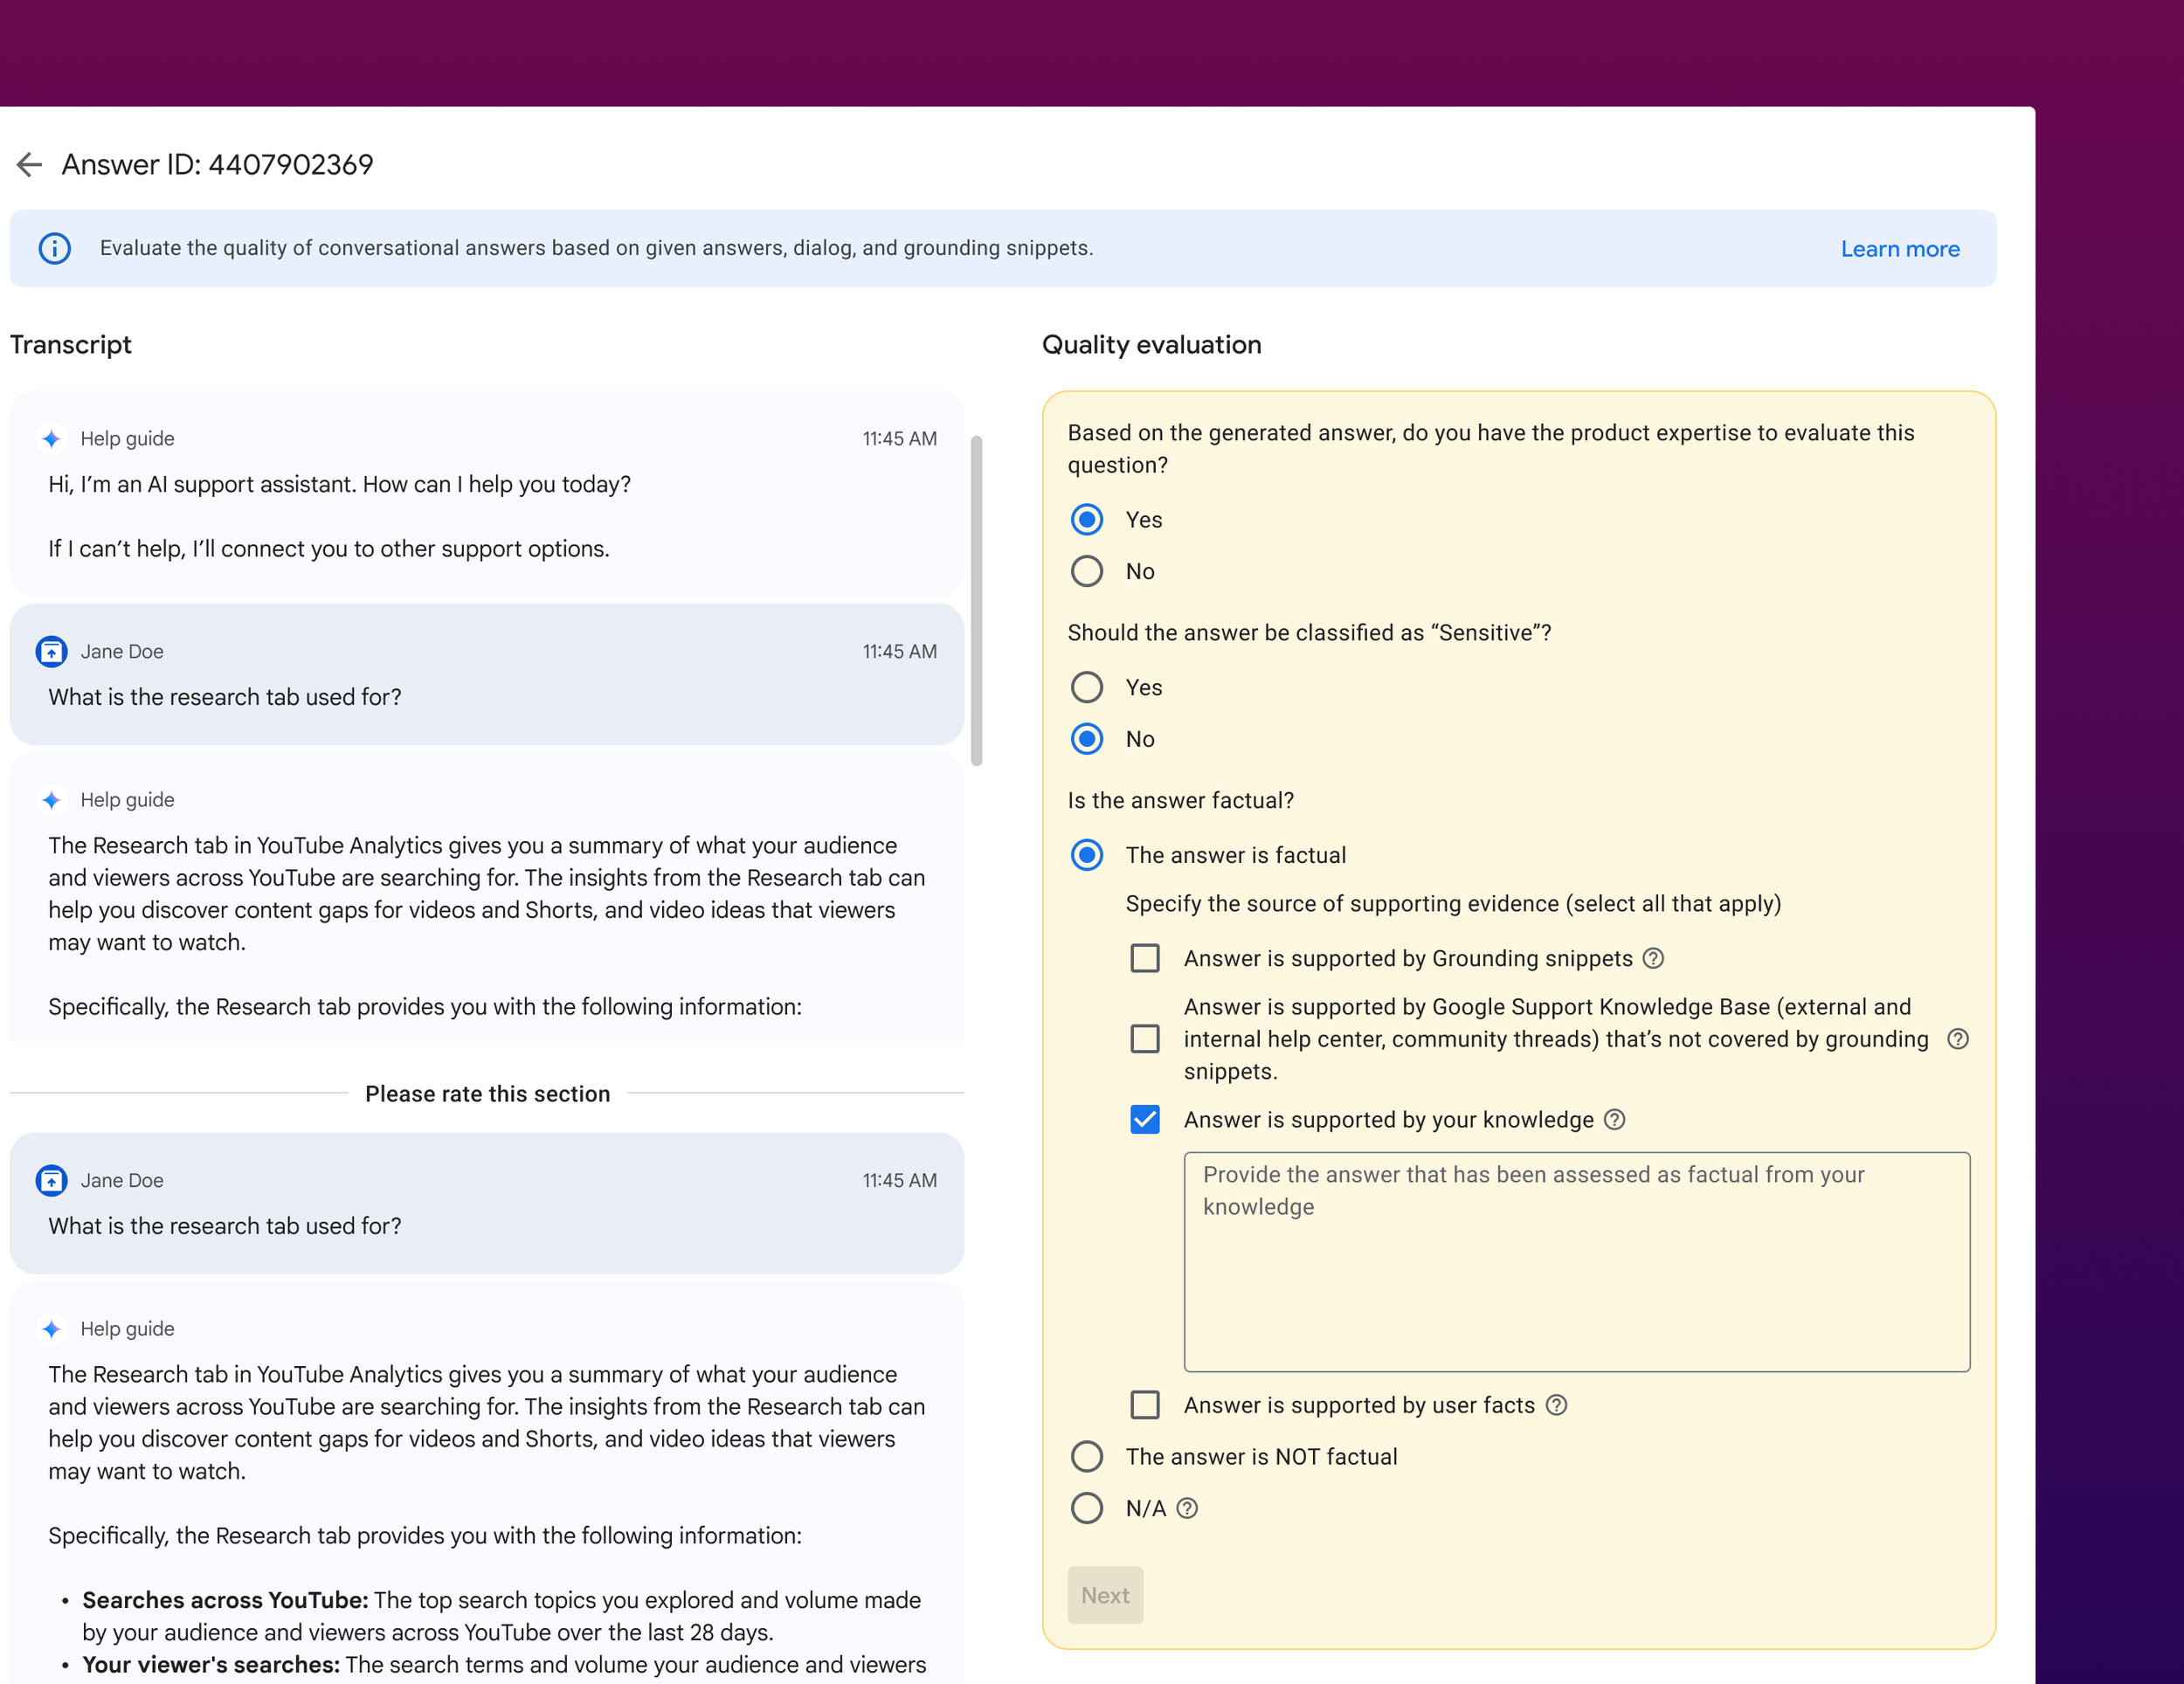The width and height of the screenshot is (2184, 1684).
Task: Click help icon beside your knowledge option
Action: 1614,1120
